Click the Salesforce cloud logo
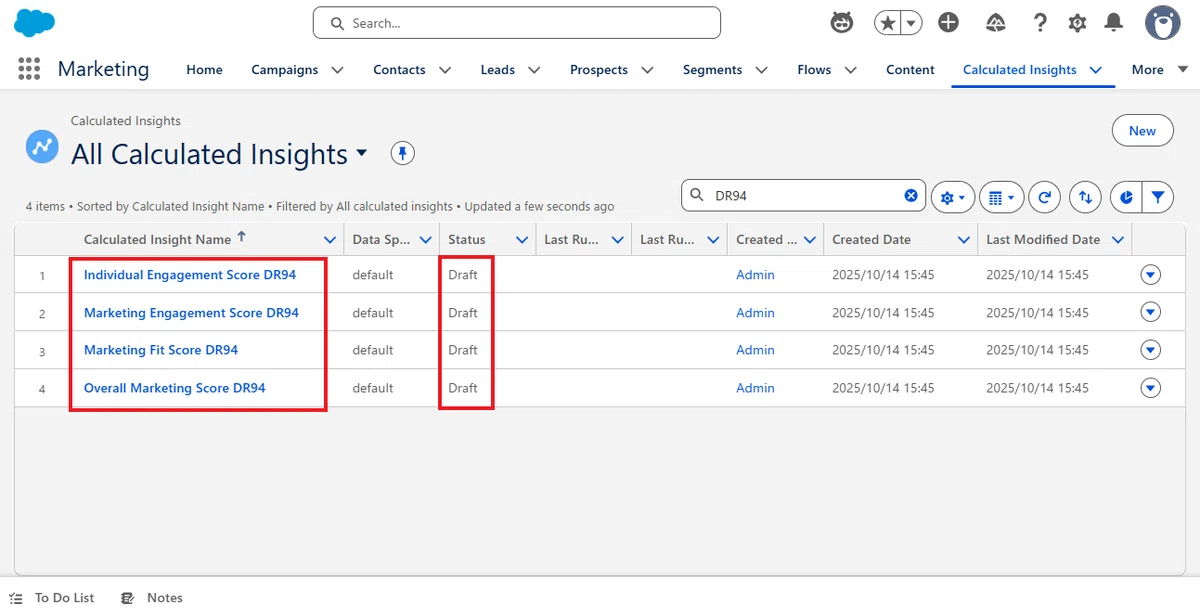 pos(34,23)
